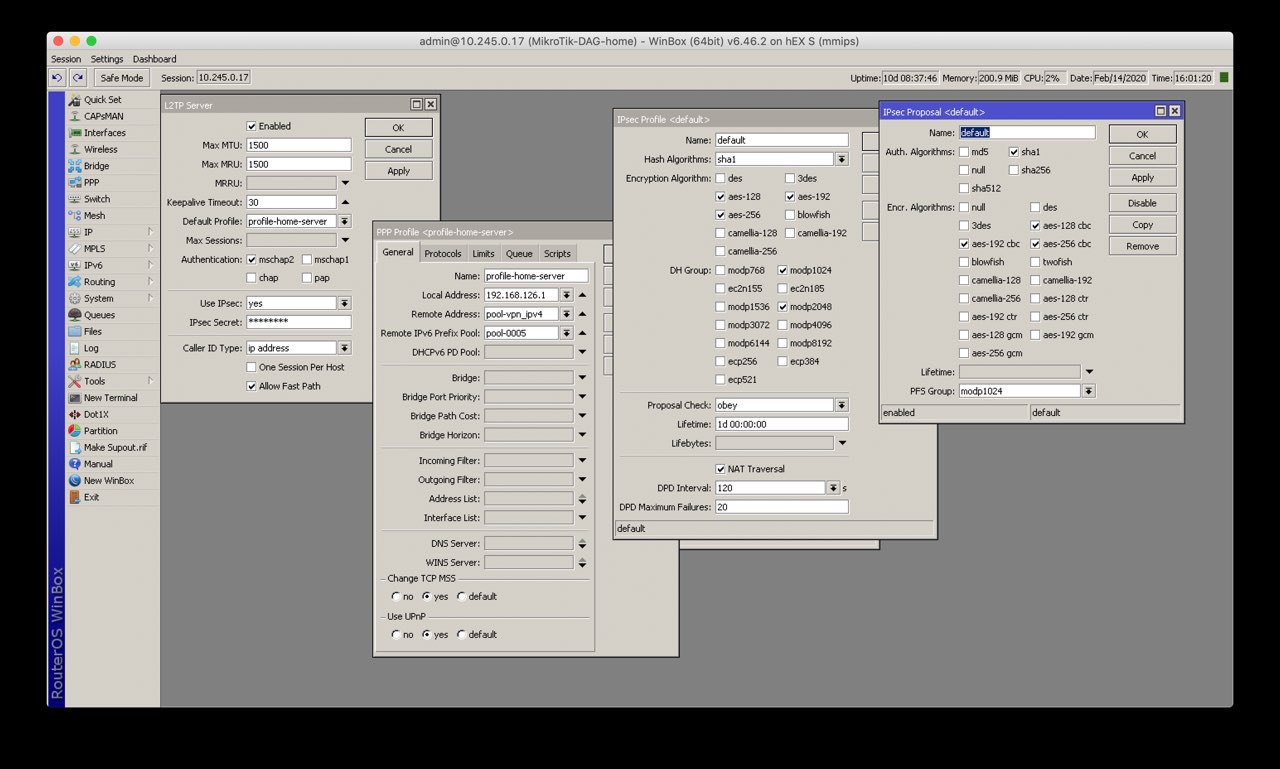Open the Session menu
Viewport: 1280px width, 769px height.
tap(66, 59)
